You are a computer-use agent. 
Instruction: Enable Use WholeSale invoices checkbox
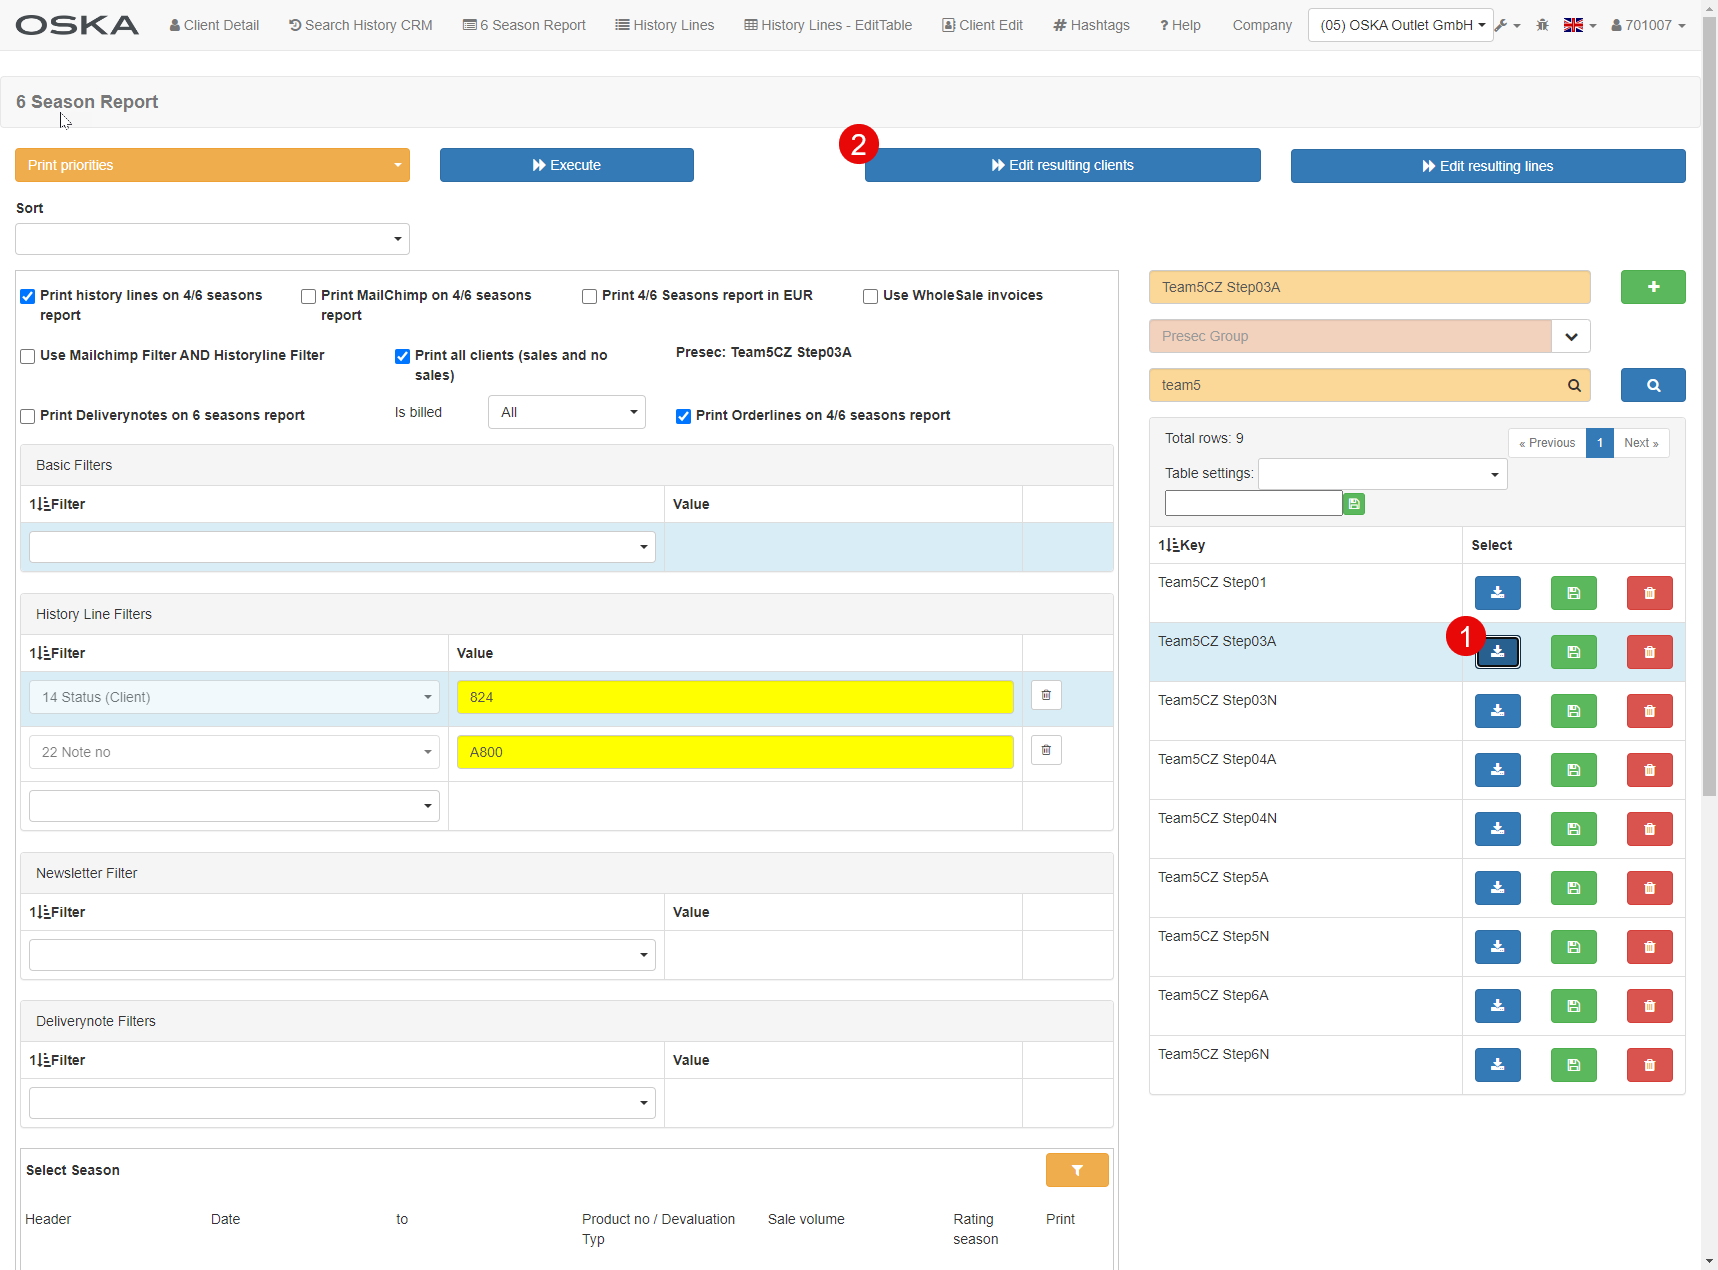tap(870, 296)
